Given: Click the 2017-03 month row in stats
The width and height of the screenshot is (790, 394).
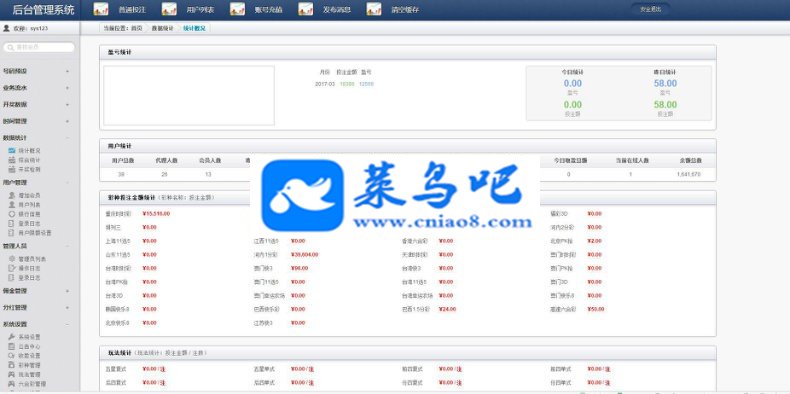Looking at the screenshot, I should pyautogui.click(x=344, y=84).
